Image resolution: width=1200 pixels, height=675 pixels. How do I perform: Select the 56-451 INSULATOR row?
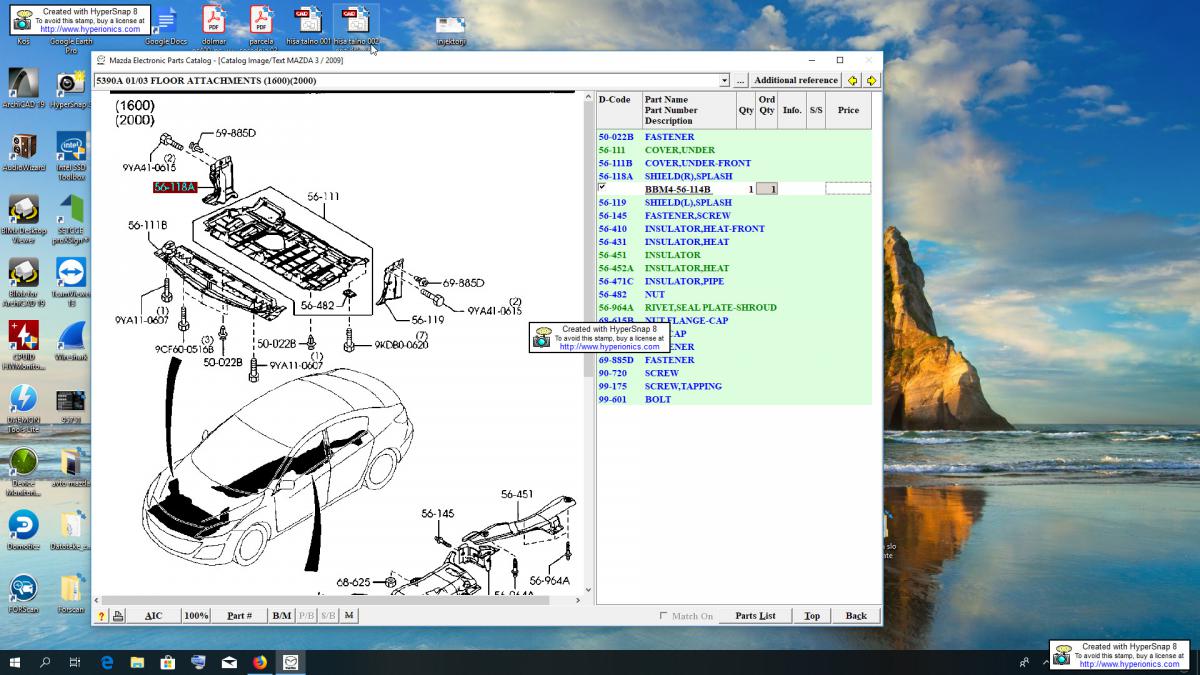tap(734, 255)
